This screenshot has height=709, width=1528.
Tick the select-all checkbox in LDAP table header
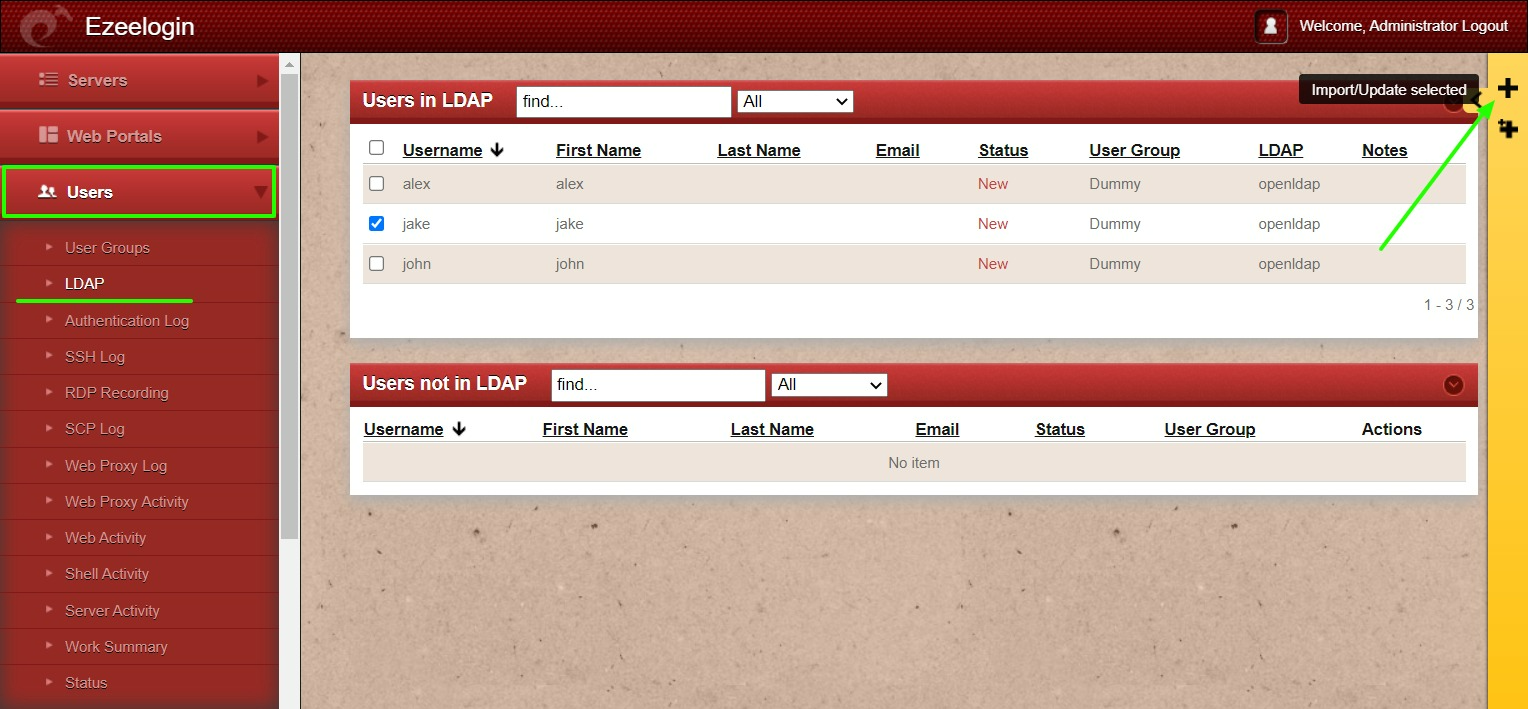pos(376,148)
